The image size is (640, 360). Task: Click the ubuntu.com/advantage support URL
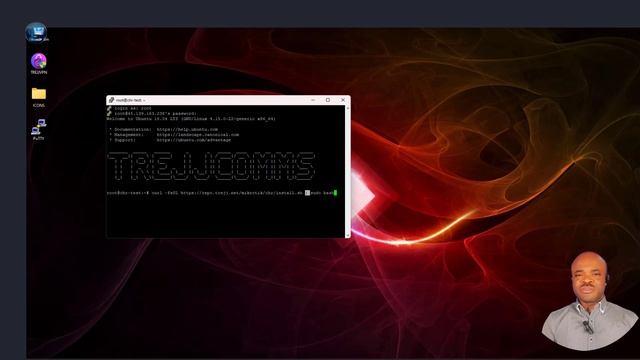coord(194,140)
